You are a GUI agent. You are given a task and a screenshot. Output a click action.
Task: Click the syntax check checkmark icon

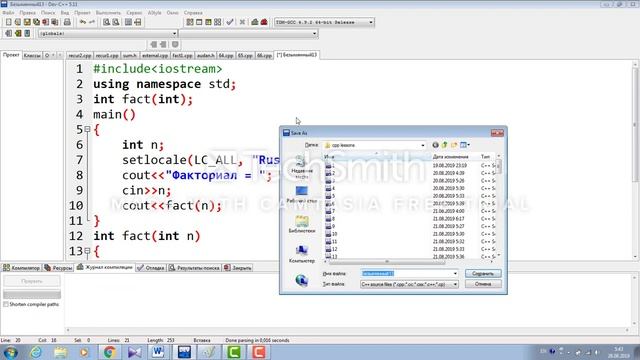(230, 22)
